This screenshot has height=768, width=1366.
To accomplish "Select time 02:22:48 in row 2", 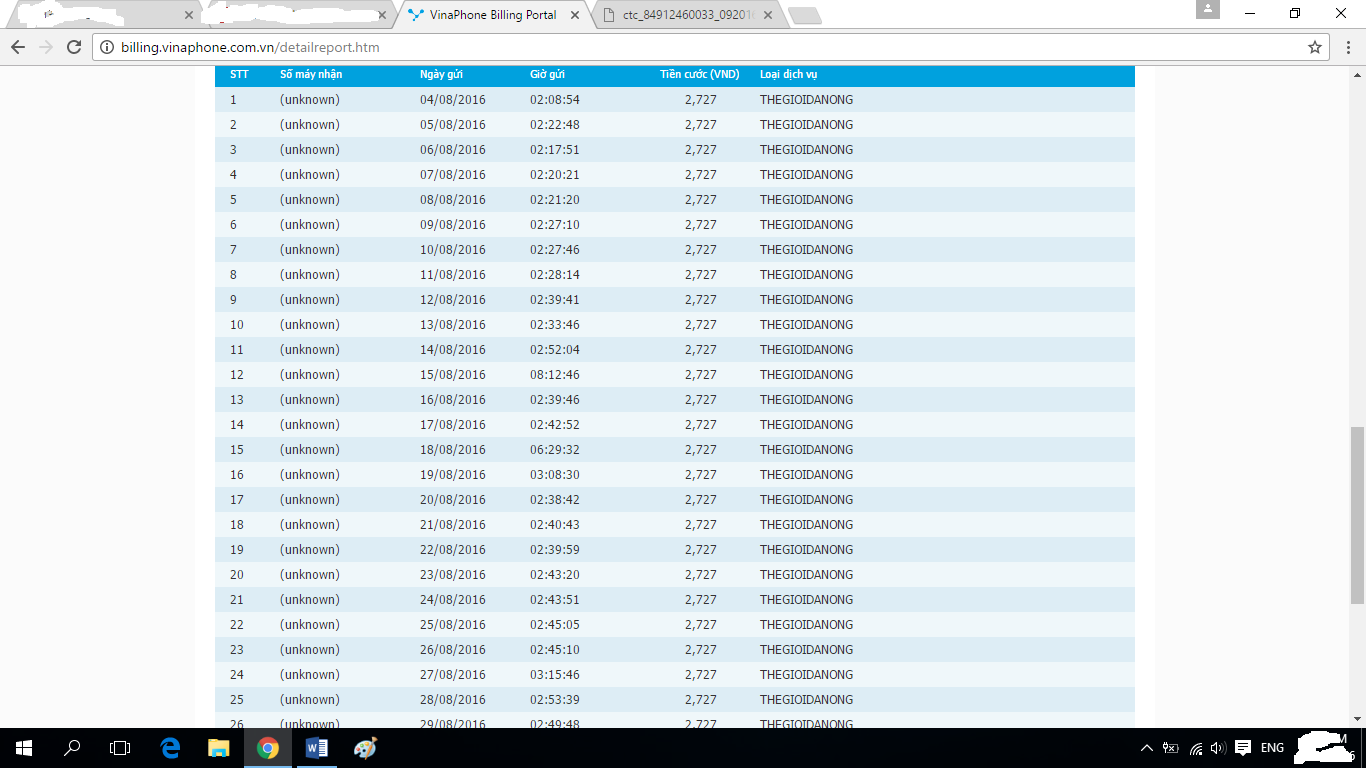I will coord(555,125).
